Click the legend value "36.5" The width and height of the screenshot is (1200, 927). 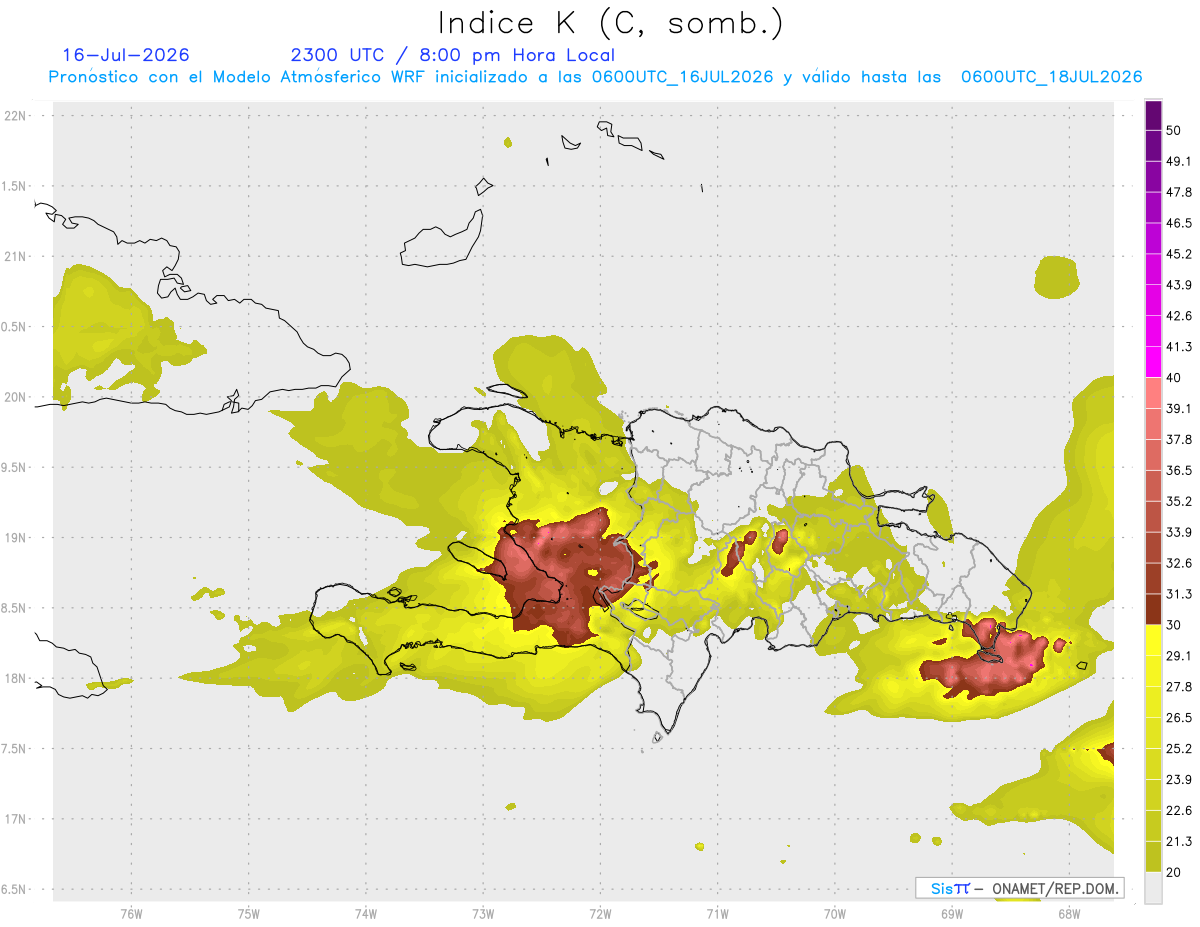(1179, 470)
